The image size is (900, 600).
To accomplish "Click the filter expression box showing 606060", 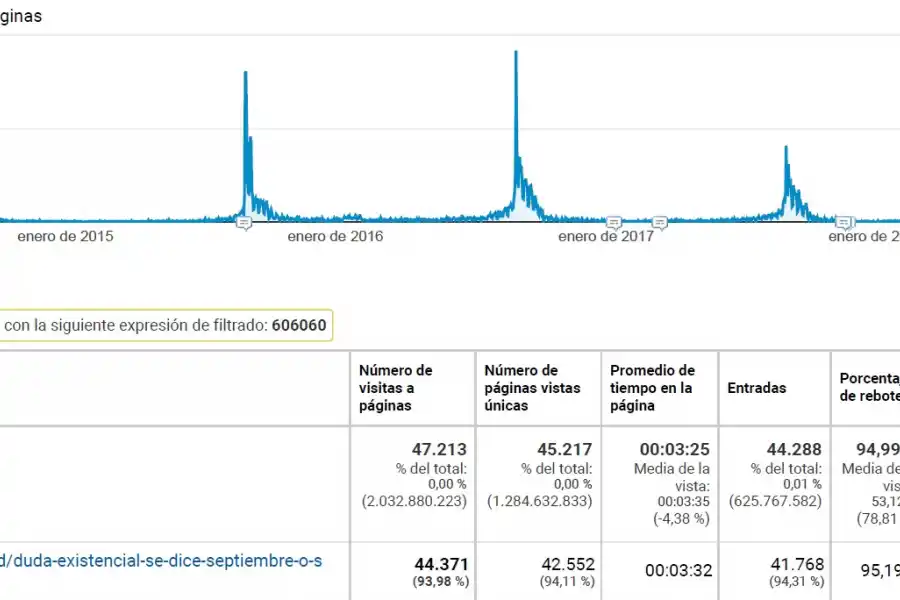I will 300,325.
